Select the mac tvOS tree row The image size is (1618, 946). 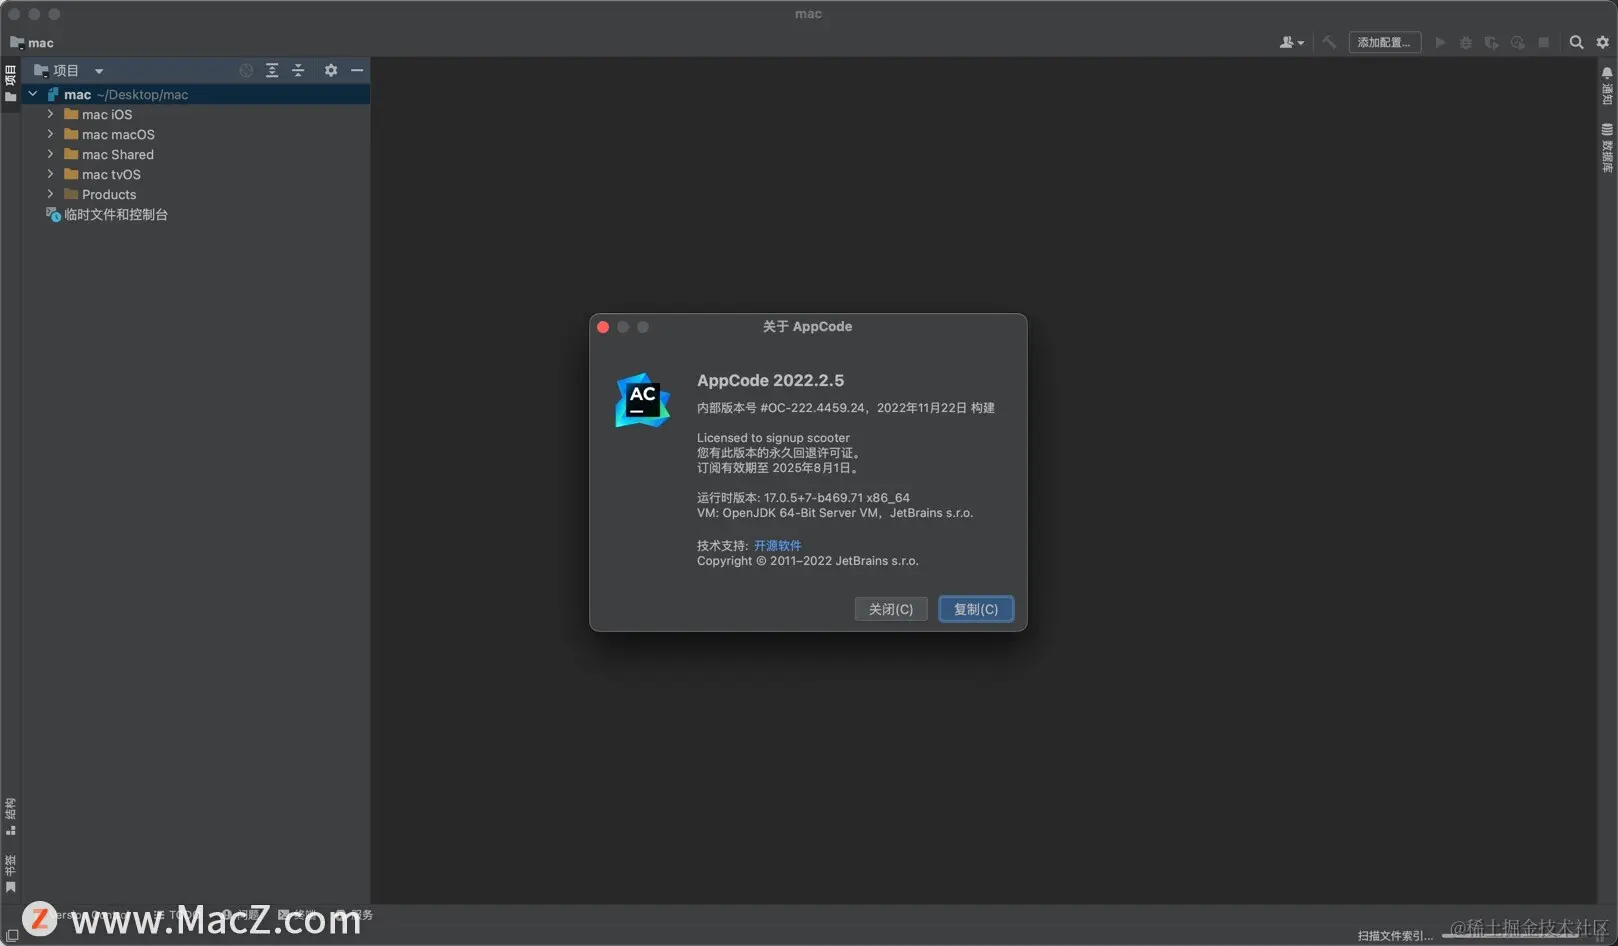point(196,174)
